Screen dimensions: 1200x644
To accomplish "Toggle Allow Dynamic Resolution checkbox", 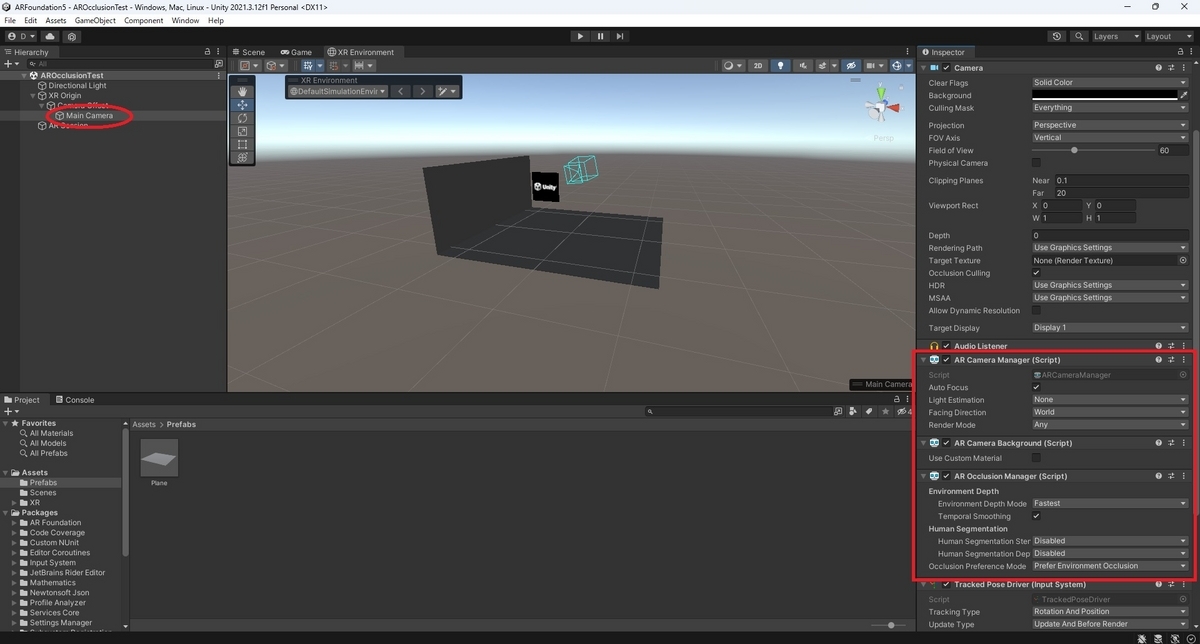I will pos(1036,310).
